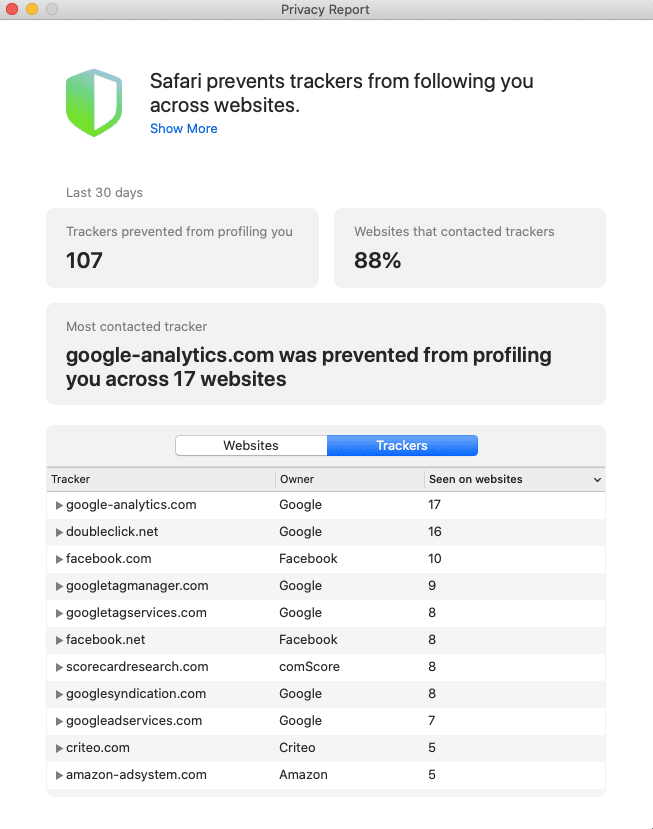Viewport: 653px width, 829px height.
Task: Switch to the Websites tab
Action: [251, 446]
